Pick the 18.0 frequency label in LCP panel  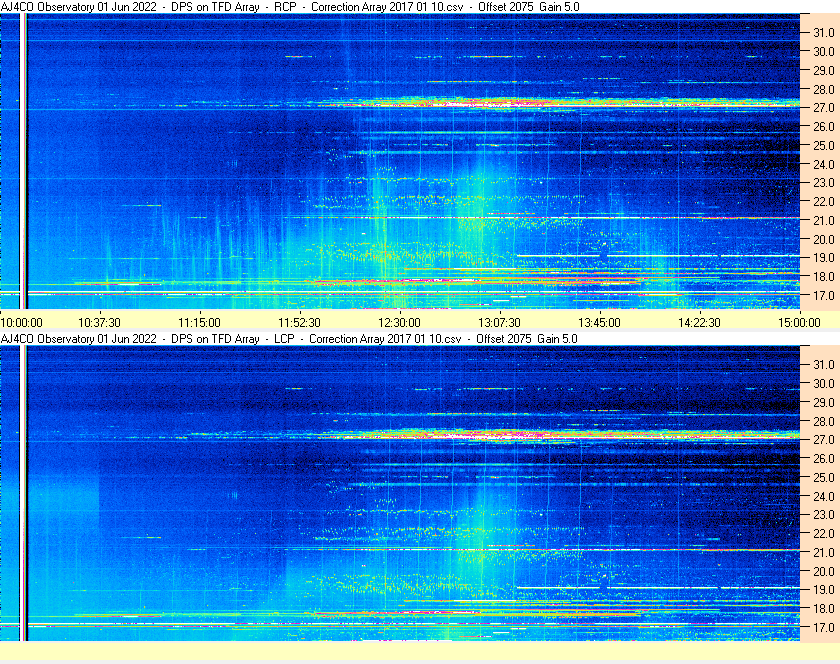click(x=824, y=608)
